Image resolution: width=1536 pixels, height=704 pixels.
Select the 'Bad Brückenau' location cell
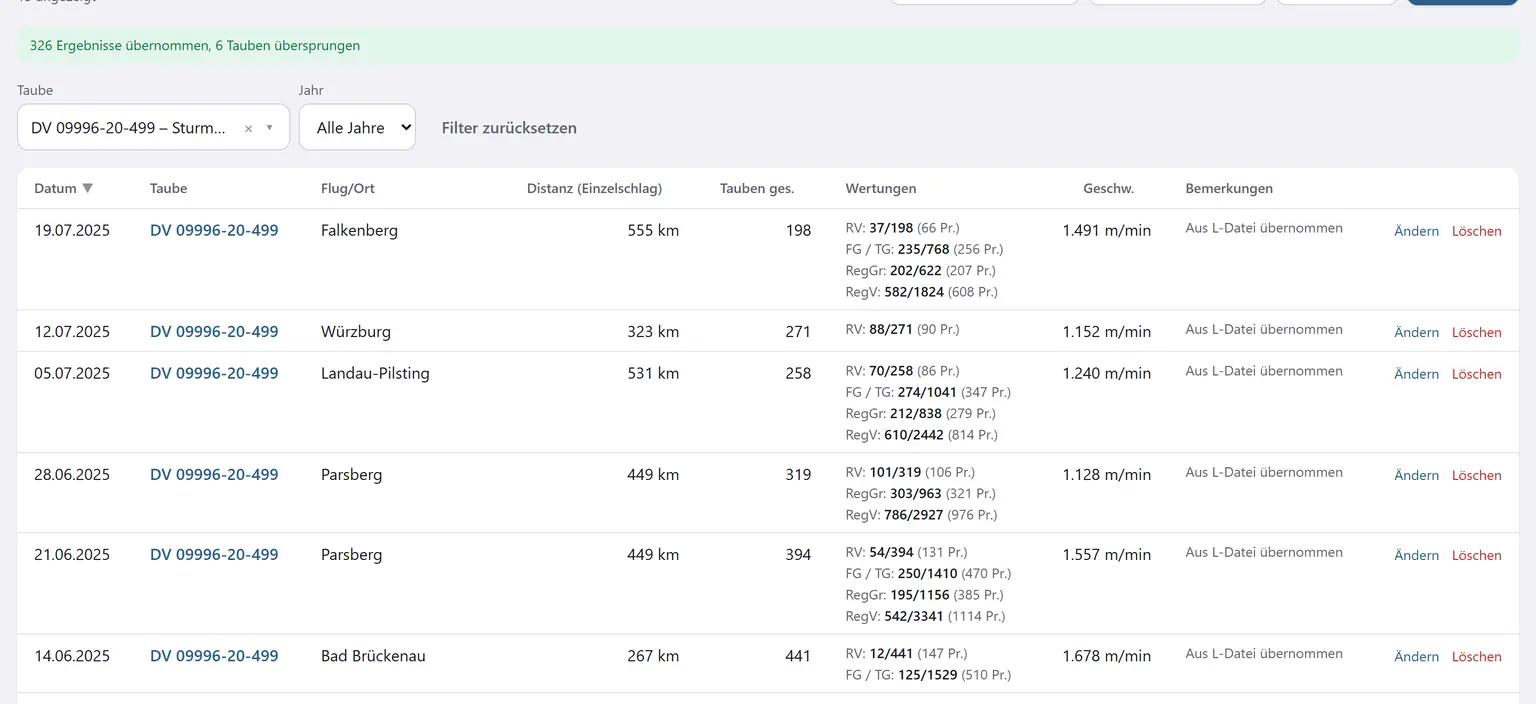tap(373, 656)
